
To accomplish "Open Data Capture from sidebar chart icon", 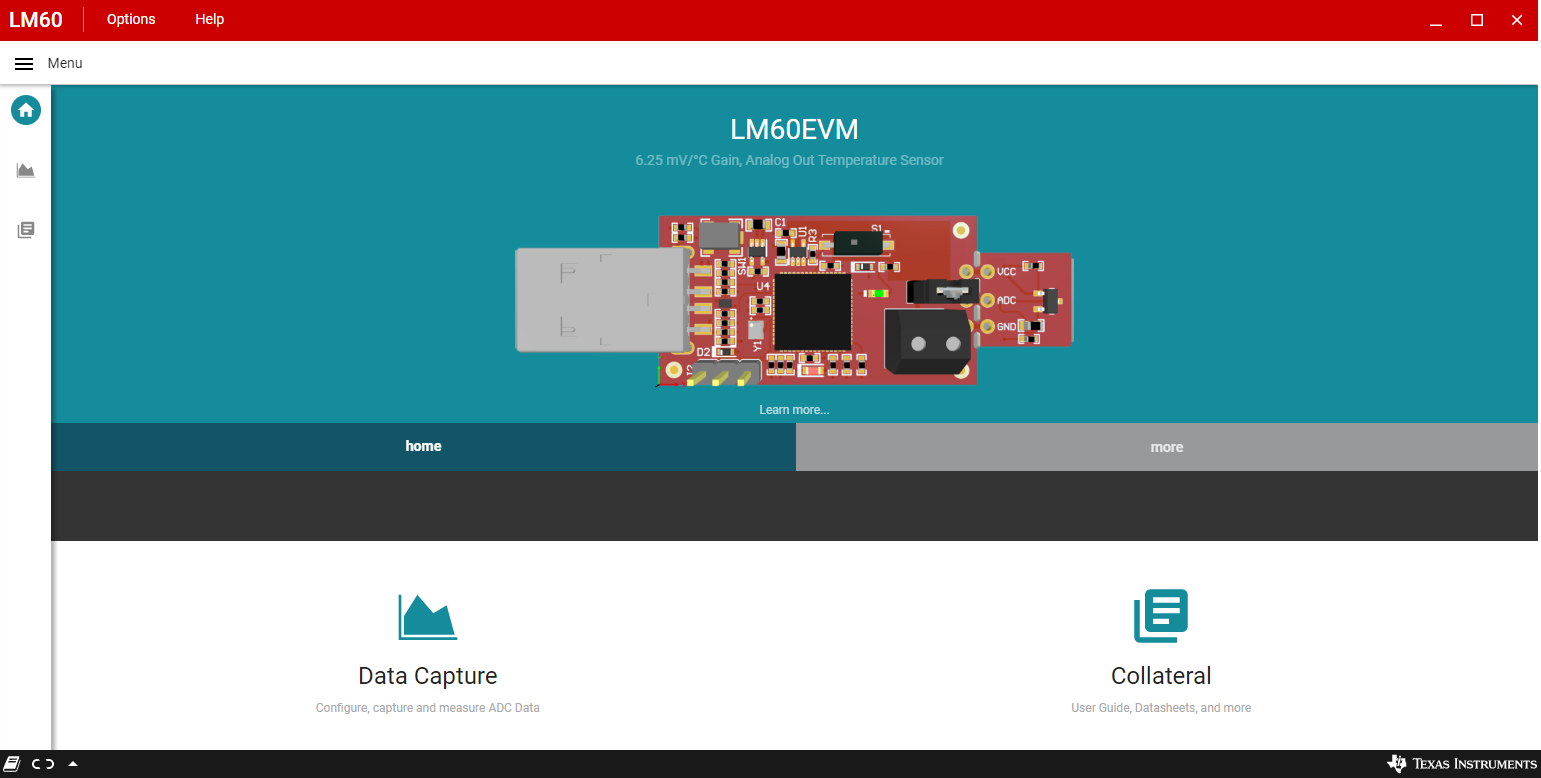I will pyautogui.click(x=26, y=171).
